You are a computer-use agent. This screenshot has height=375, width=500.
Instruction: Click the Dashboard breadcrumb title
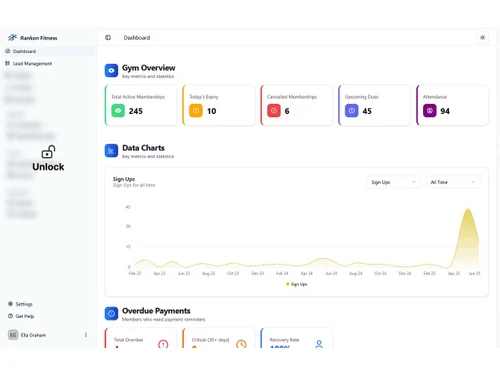coord(137,38)
